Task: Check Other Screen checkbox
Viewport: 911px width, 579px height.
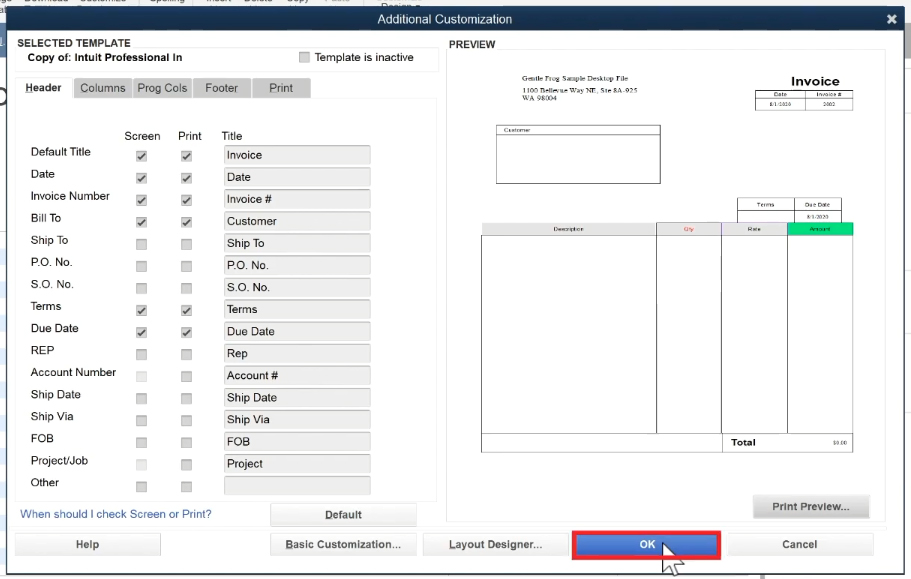Action: point(141,487)
